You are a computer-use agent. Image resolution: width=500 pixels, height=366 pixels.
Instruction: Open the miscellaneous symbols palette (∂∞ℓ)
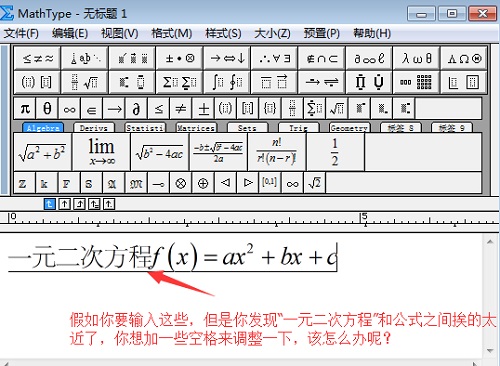(x=369, y=59)
